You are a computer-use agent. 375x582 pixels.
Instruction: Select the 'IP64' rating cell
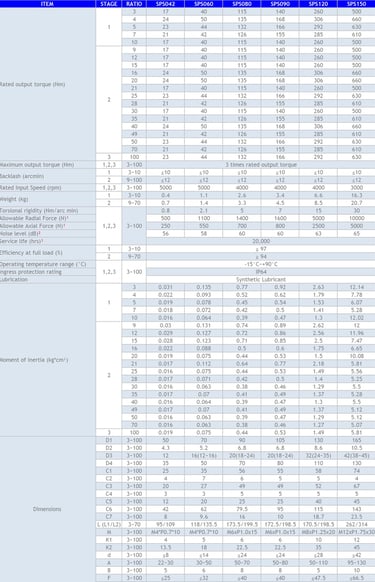[261, 272]
